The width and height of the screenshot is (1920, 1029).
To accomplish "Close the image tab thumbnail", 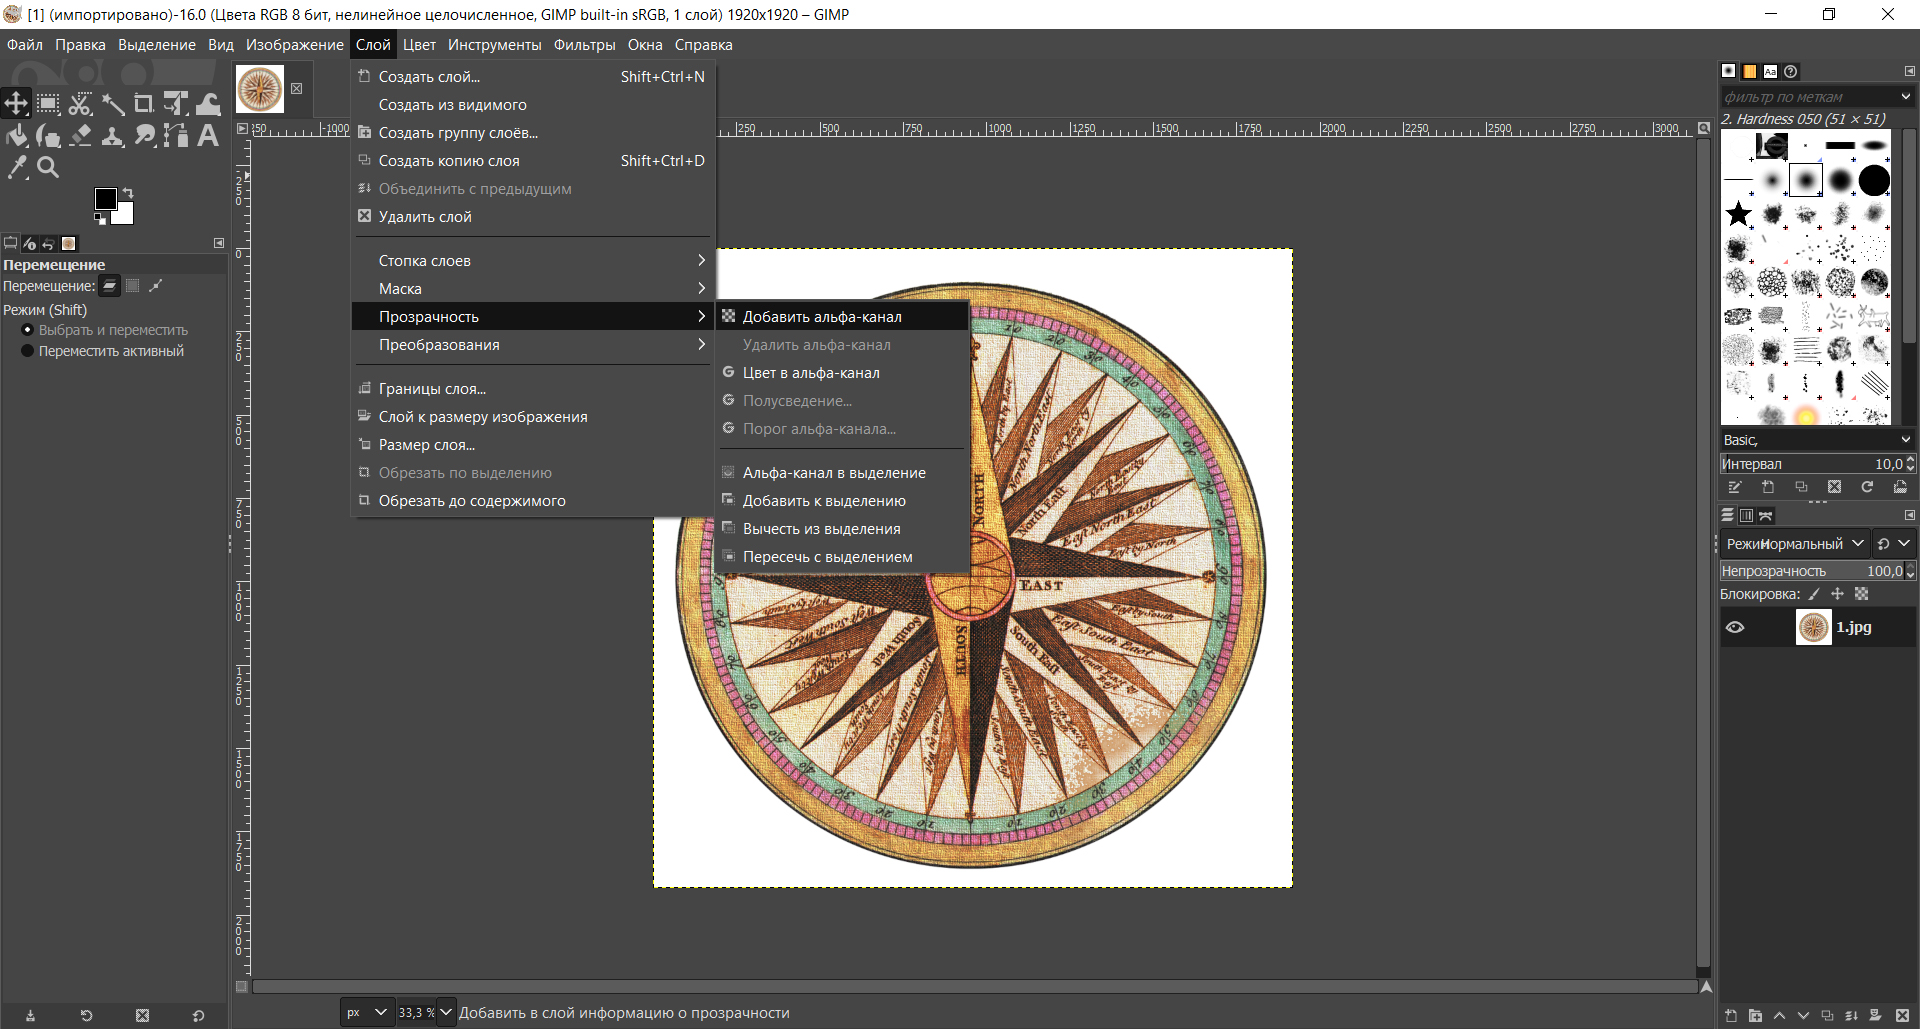I will pyautogui.click(x=296, y=89).
